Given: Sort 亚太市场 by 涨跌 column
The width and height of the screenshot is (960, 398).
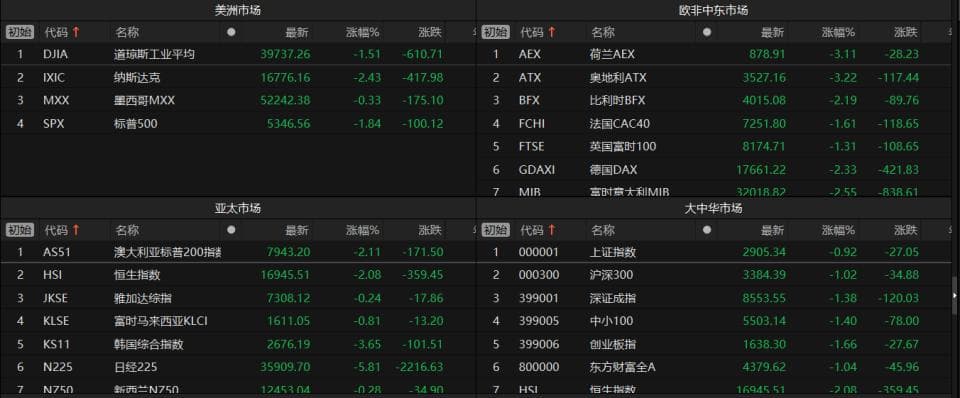Looking at the screenshot, I should click(430, 230).
